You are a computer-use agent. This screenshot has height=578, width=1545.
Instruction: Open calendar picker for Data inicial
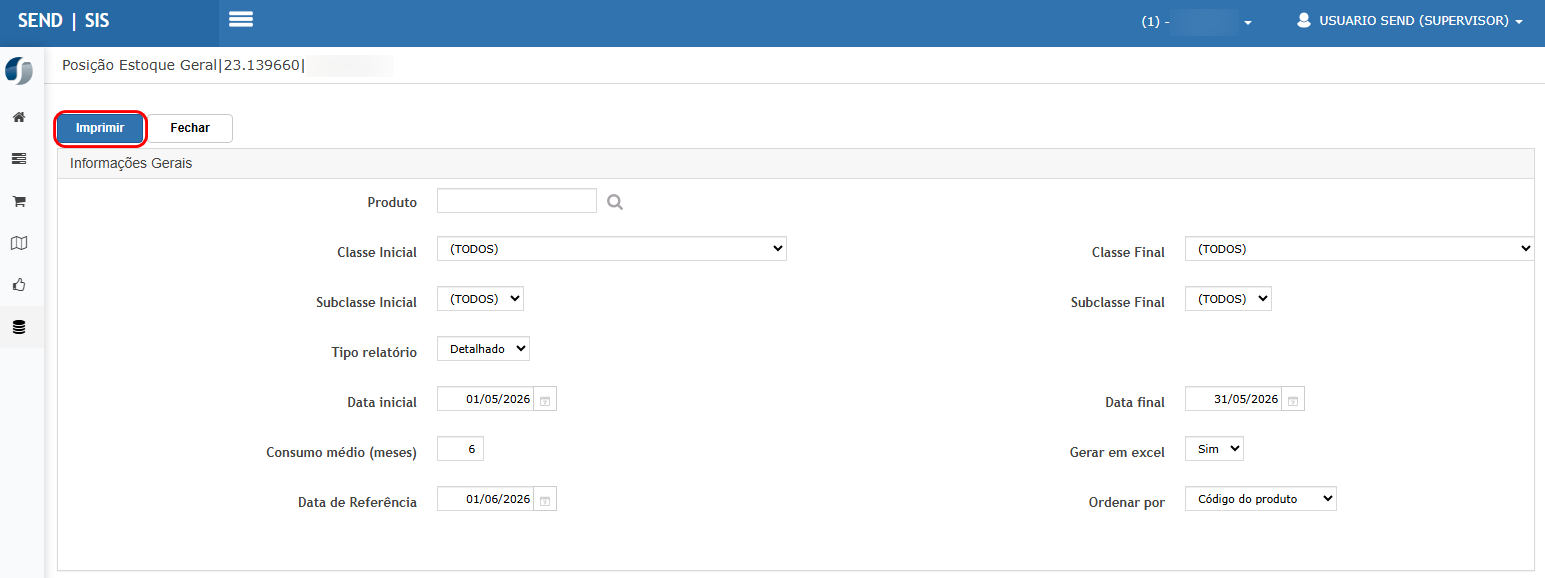(545, 400)
